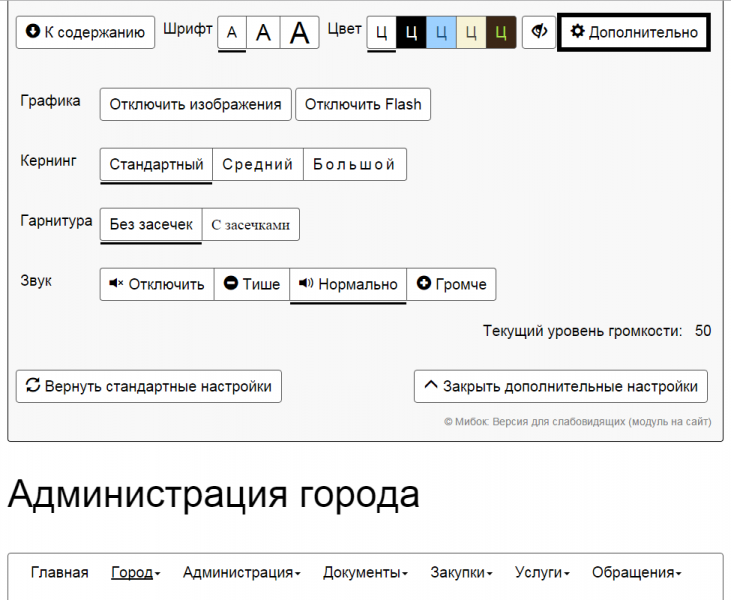Image resolution: width=731 pixels, height=600 pixels.
Task: Open Дополнительно settings with gear icon
Action: [634, 32]
